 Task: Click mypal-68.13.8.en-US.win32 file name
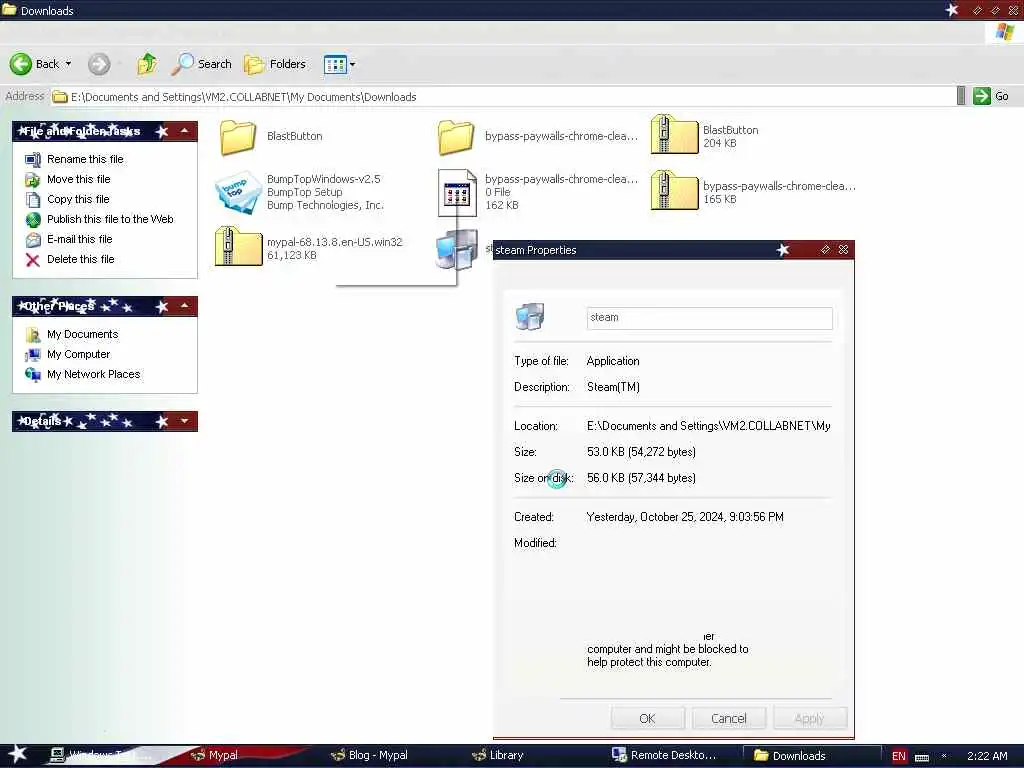(334, 242)
